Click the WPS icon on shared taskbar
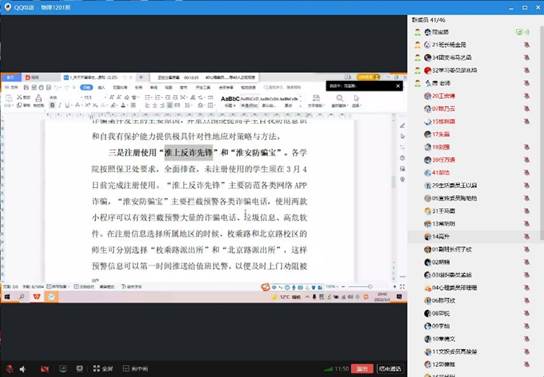This screenshot has width=544, height=377. coord(36,297)
